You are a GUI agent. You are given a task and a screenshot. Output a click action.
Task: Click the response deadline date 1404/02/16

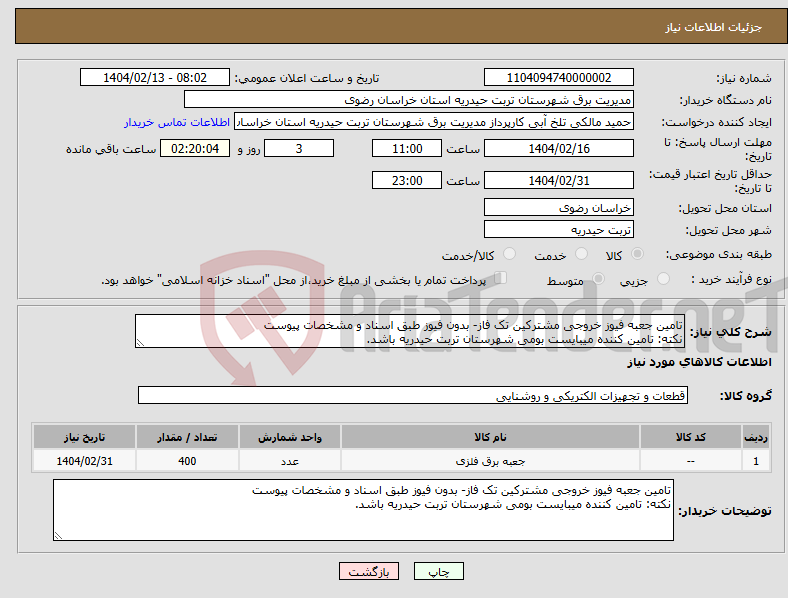(x=558, y=148)
